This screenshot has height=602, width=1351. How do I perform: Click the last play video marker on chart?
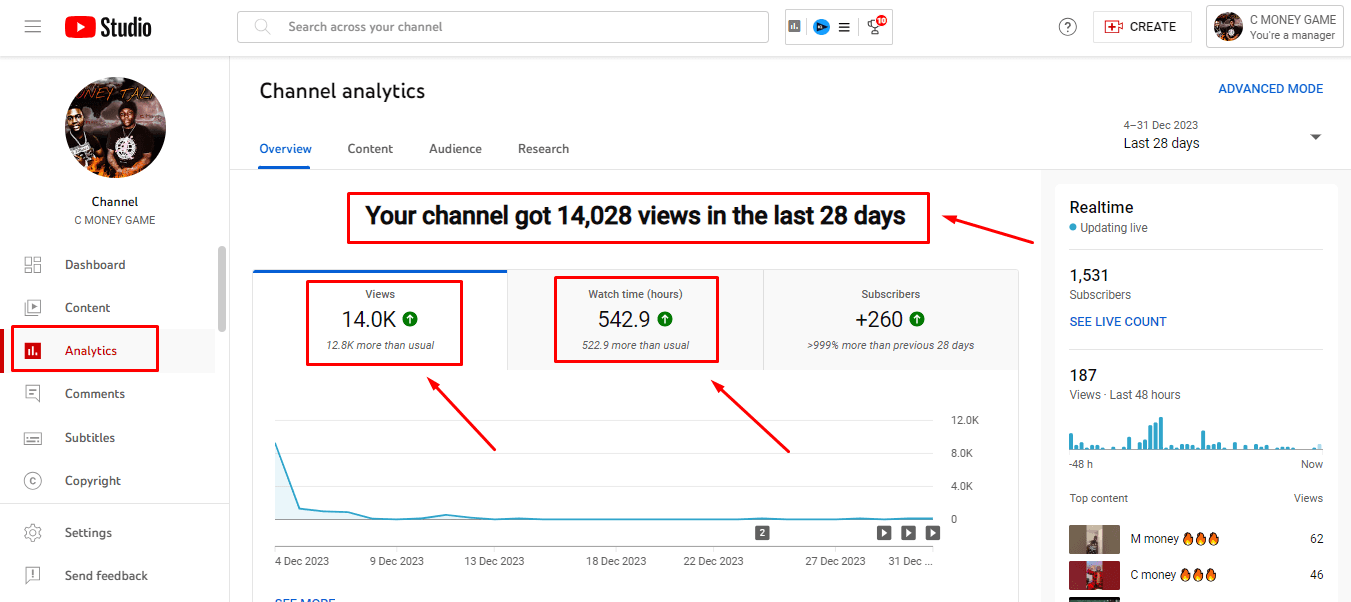pyautogui.click(x=932, y=533)
